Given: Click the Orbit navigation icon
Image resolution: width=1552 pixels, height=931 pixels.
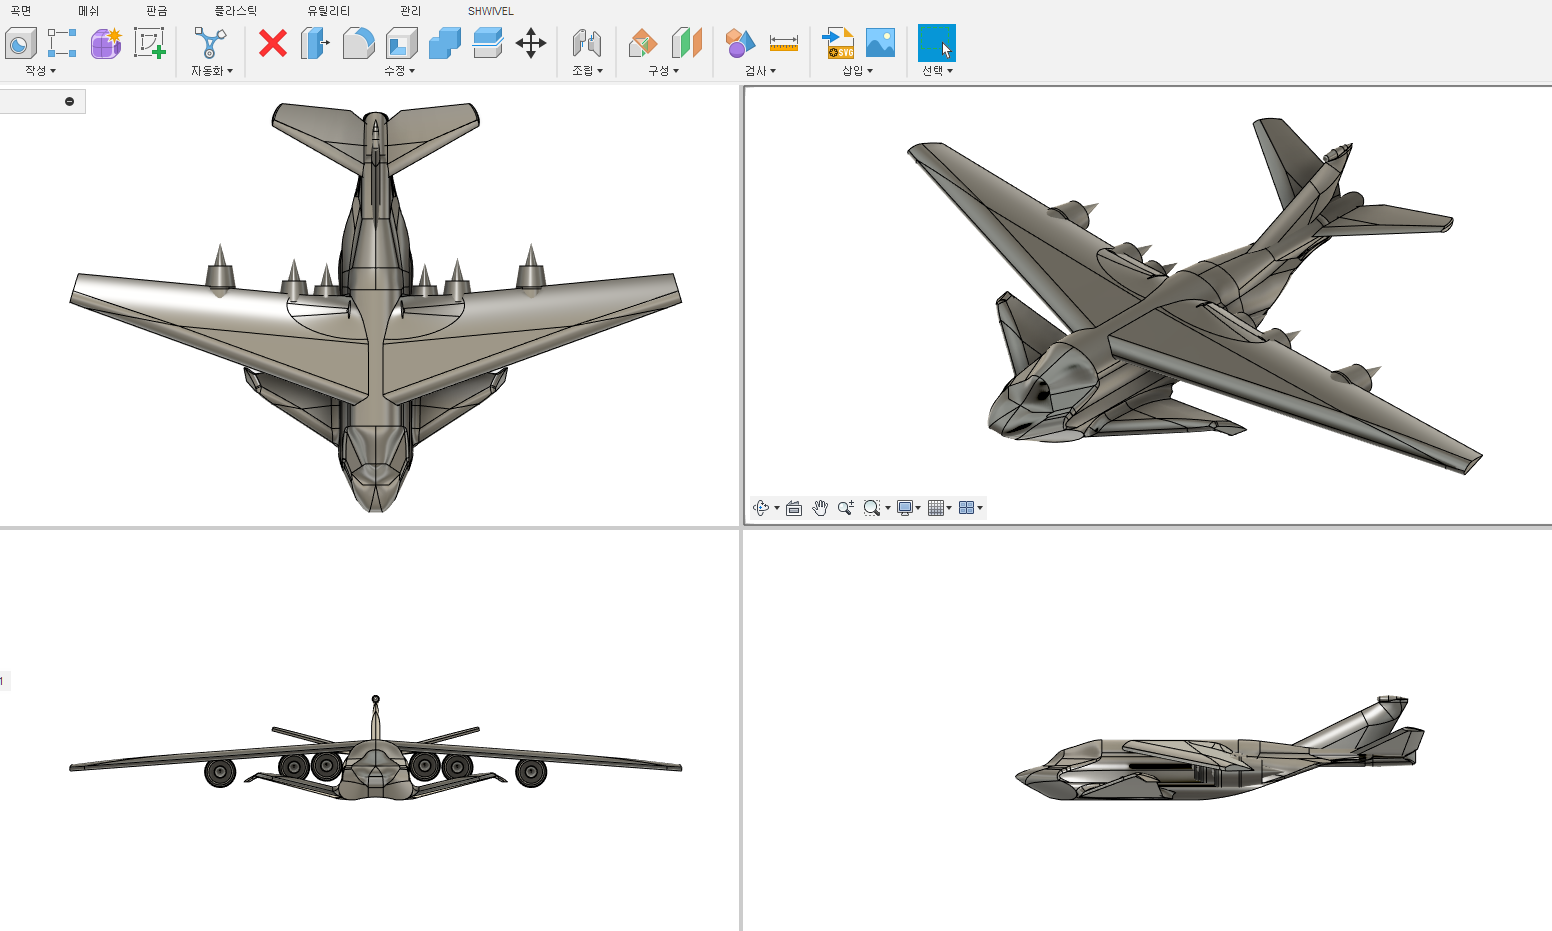Looking at the screenshot, I should click(x=761, y=508).
